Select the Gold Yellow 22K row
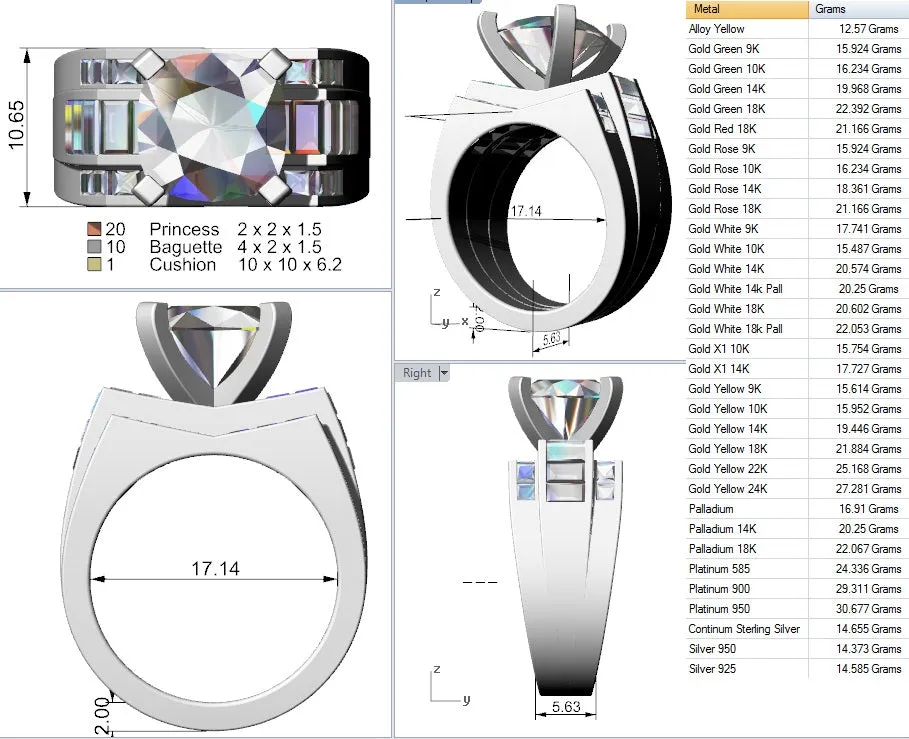Screen dimensions: 909x739 tap(797, 469)
